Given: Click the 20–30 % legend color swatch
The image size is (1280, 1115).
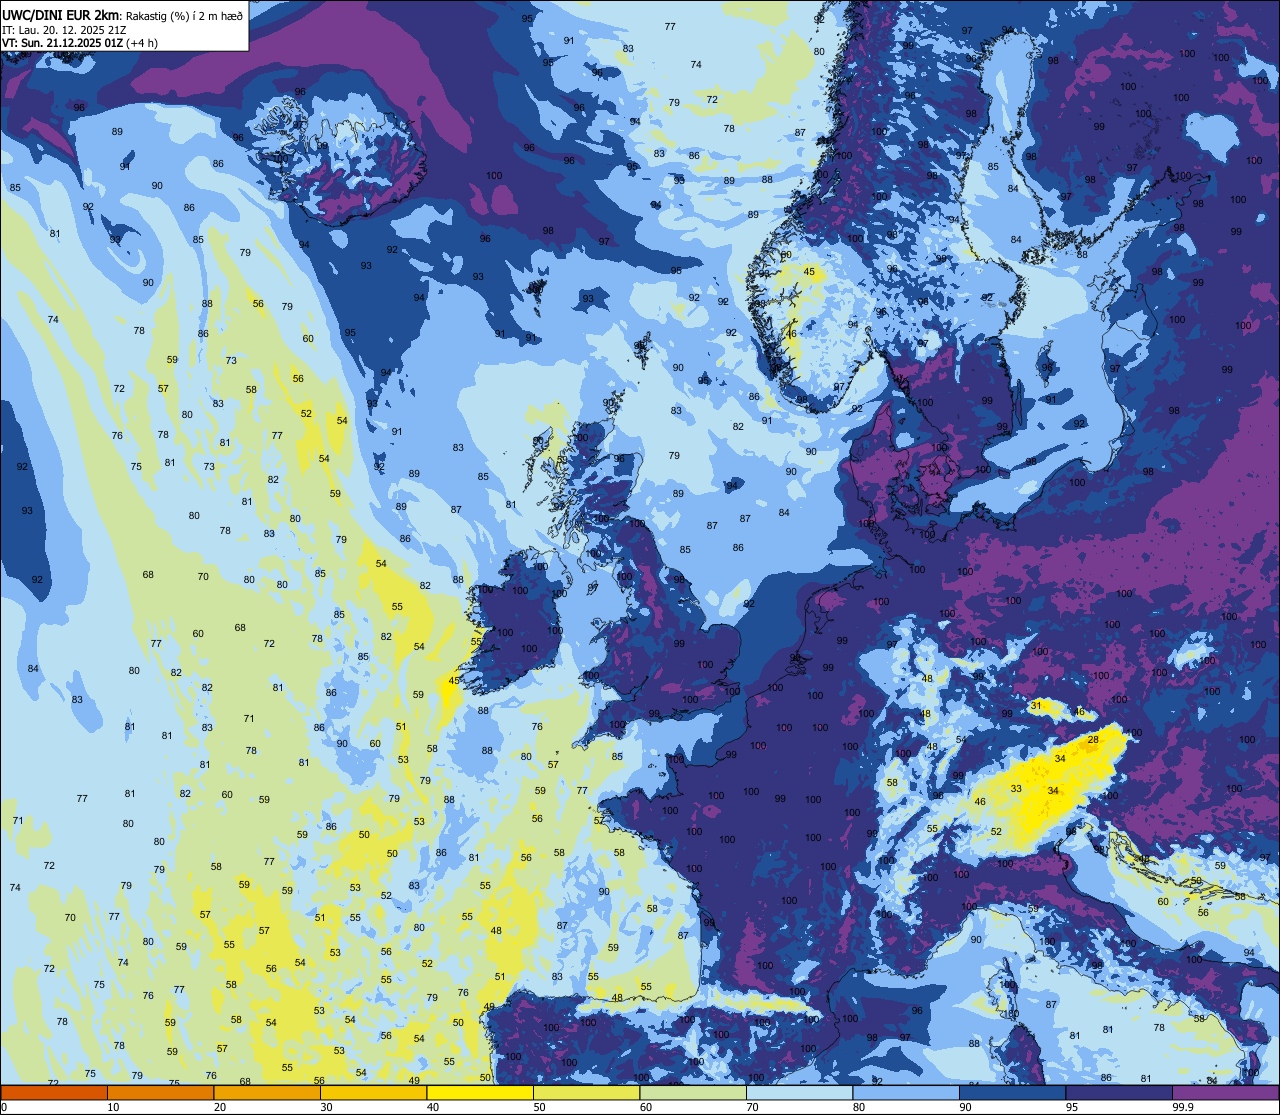Looking at the screenshot, I should (267, 1092).
